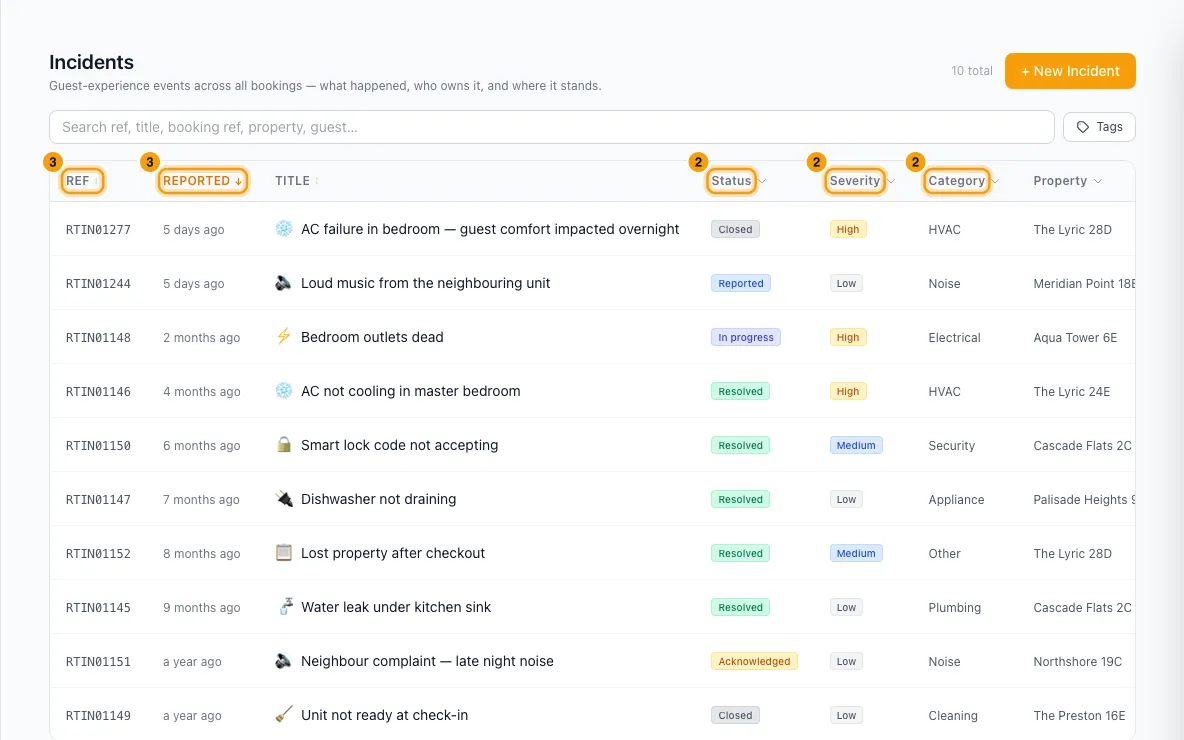This screenshot has height=740, width=1184.
Task: Sort the table by TITLE column
Action: [296, 181]
